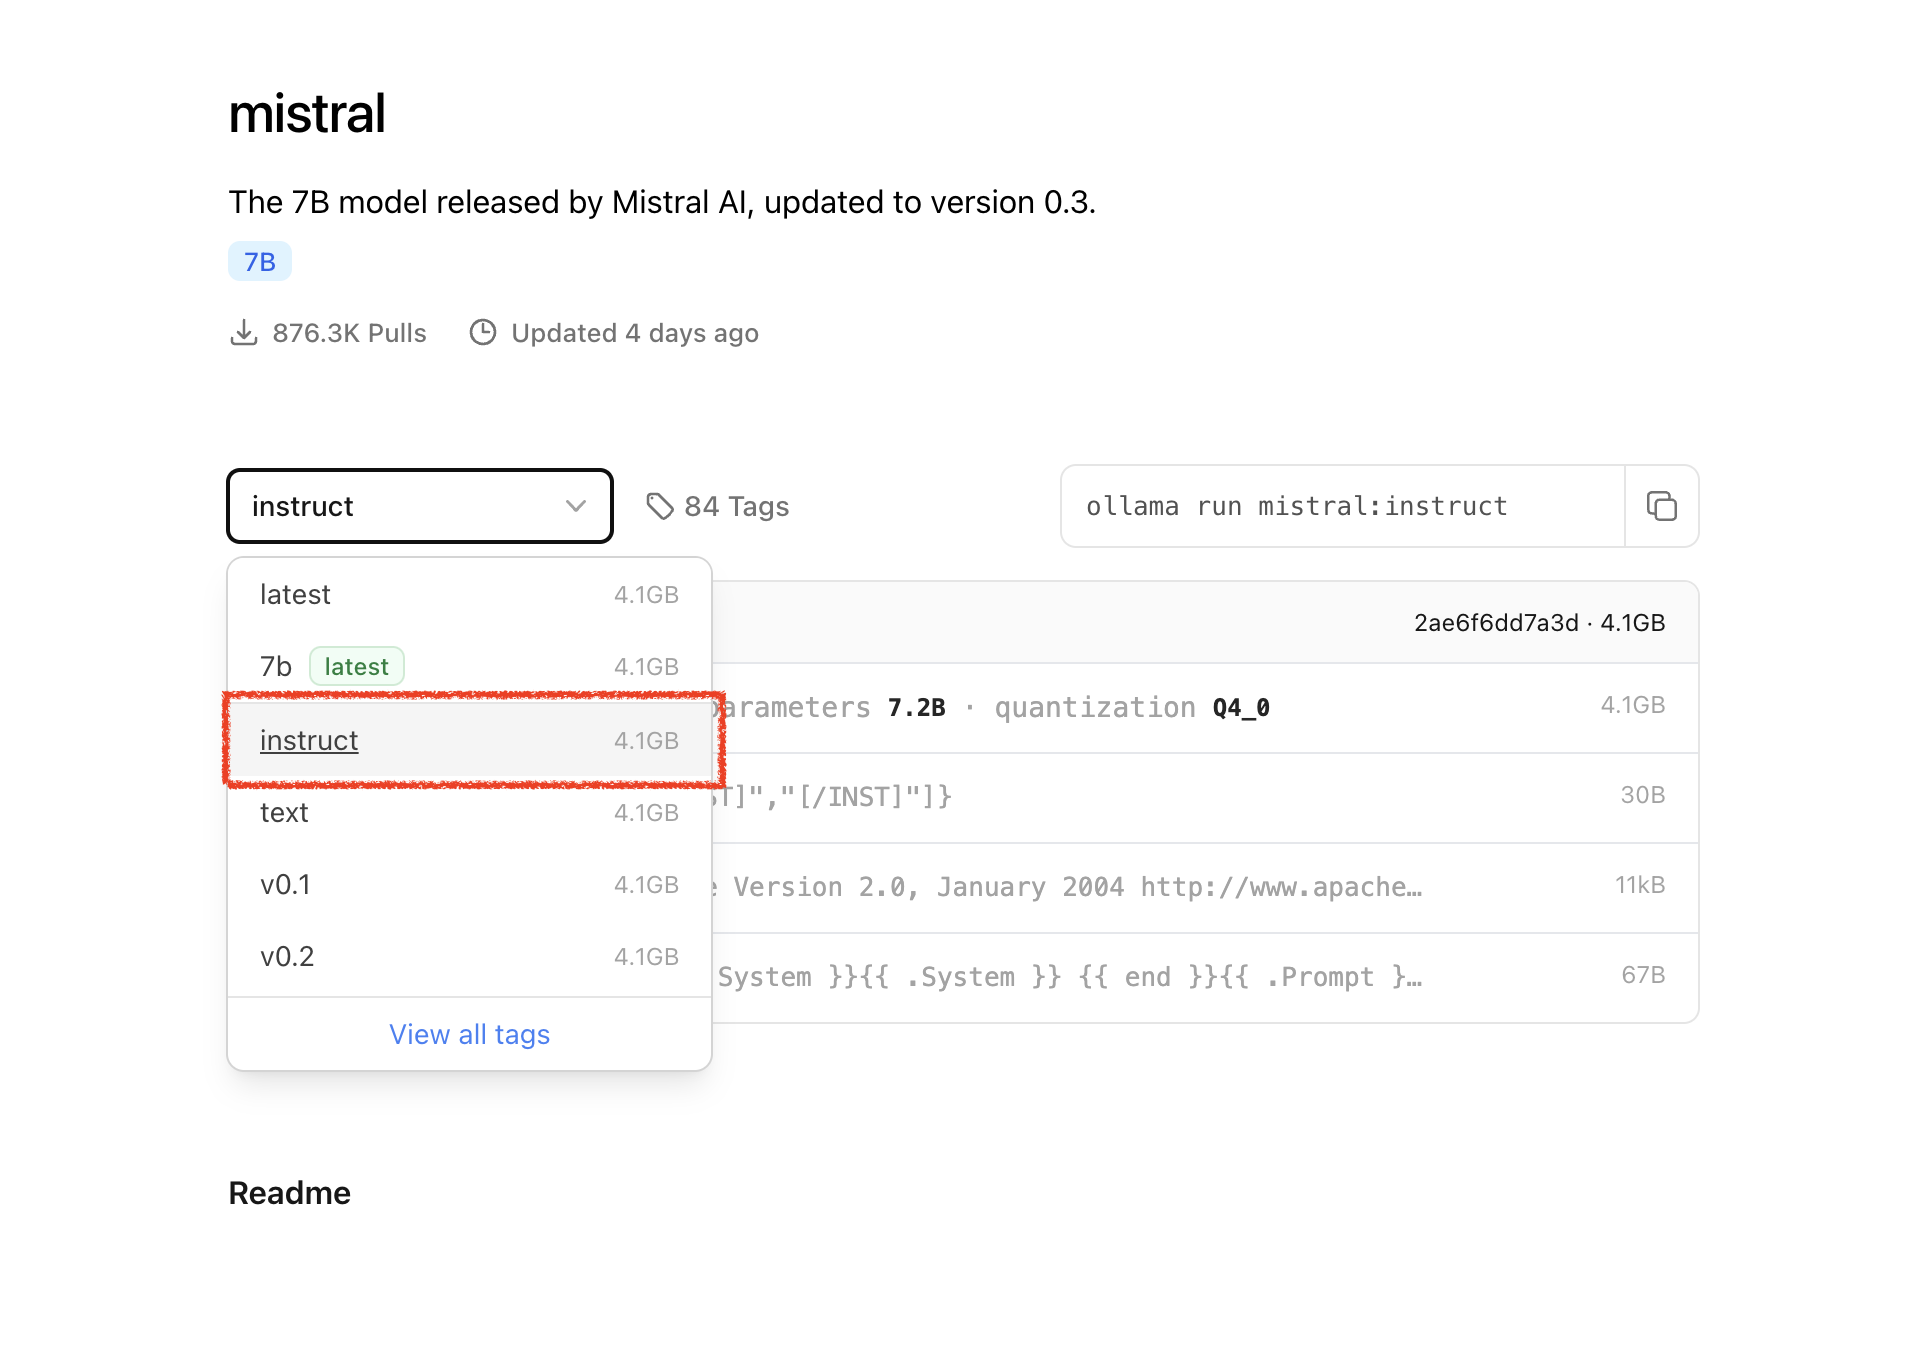Click the clock icon next to Updated
1928x1354 pixels.
point(483,333)
